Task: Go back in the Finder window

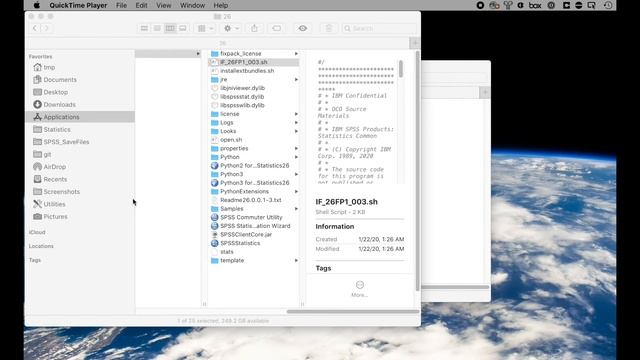Action: coord(35,28)
